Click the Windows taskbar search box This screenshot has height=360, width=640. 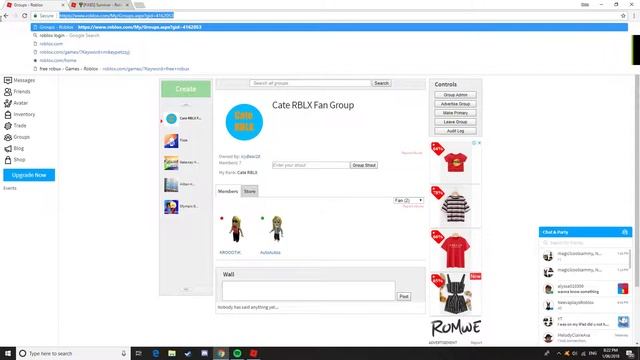pos(73,353)
